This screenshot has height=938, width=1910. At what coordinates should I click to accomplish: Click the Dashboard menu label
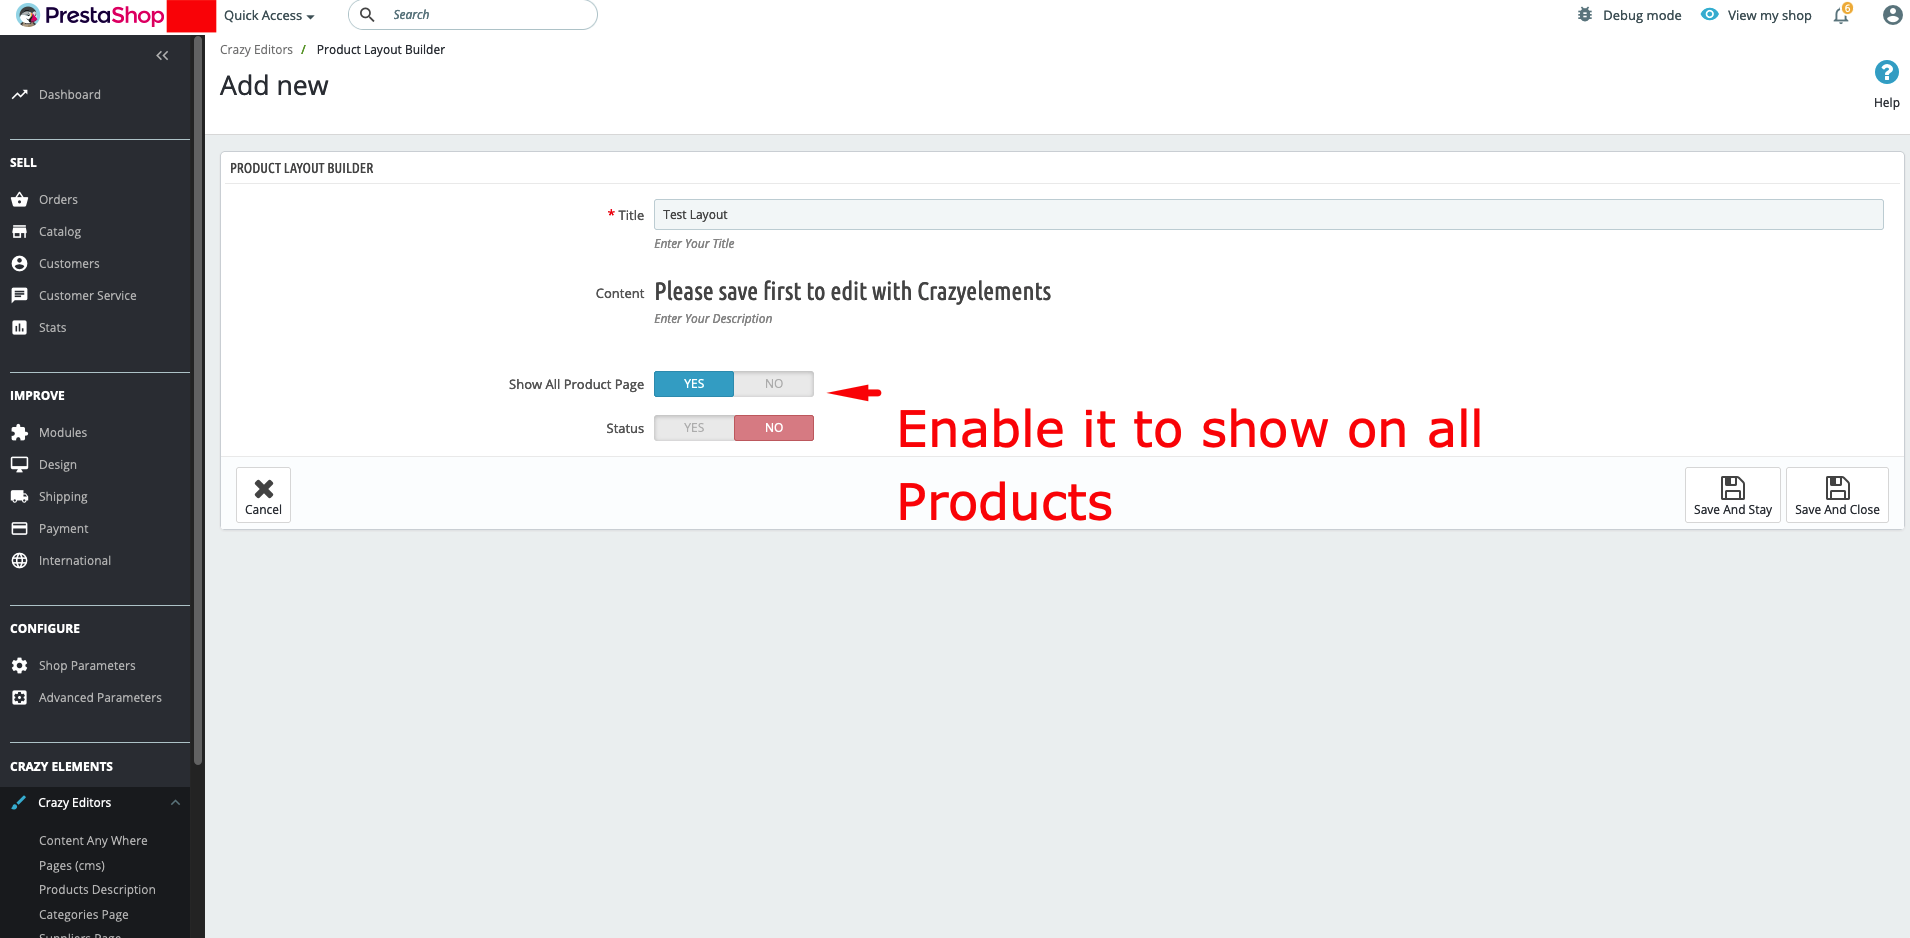(x=70, y=95)
